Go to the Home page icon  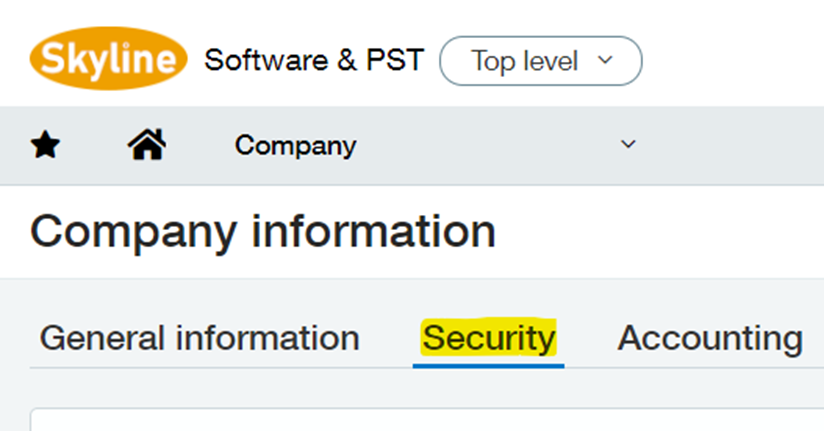[146, 146]
